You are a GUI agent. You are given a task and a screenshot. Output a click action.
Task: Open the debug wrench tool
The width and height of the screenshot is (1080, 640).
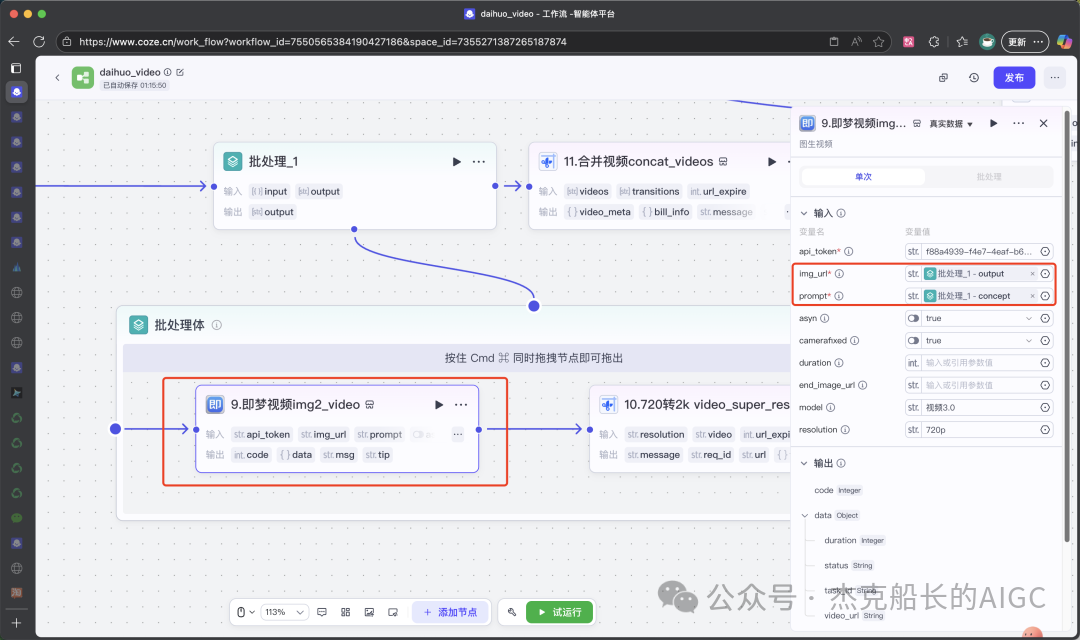512,612
